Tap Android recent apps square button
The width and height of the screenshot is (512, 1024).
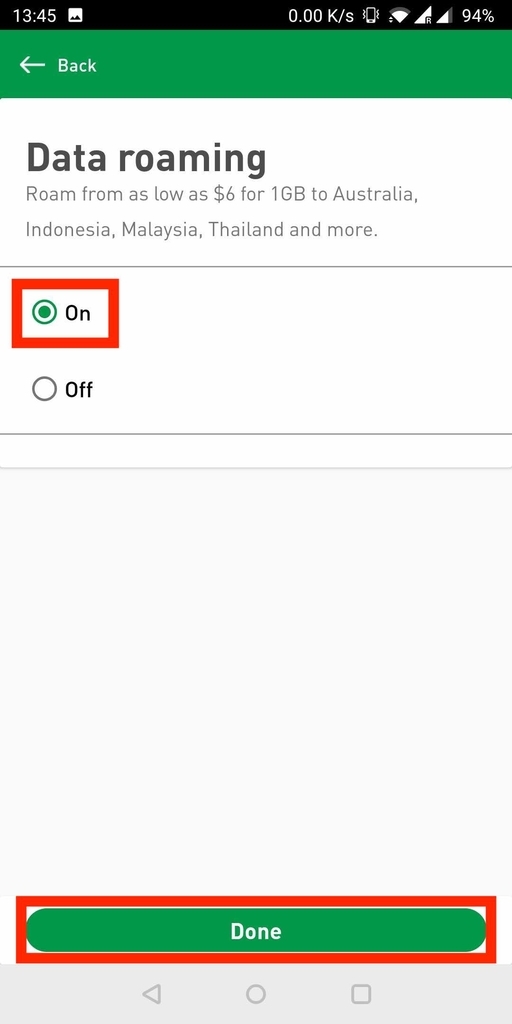[361, 994]
